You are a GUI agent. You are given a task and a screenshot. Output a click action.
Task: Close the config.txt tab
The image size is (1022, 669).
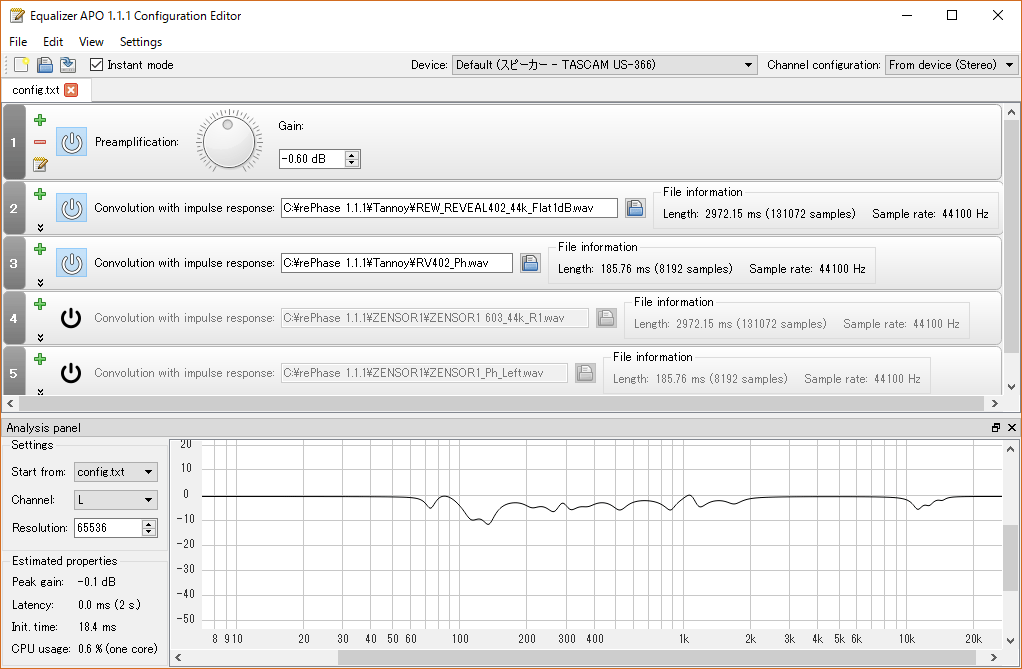71,90
